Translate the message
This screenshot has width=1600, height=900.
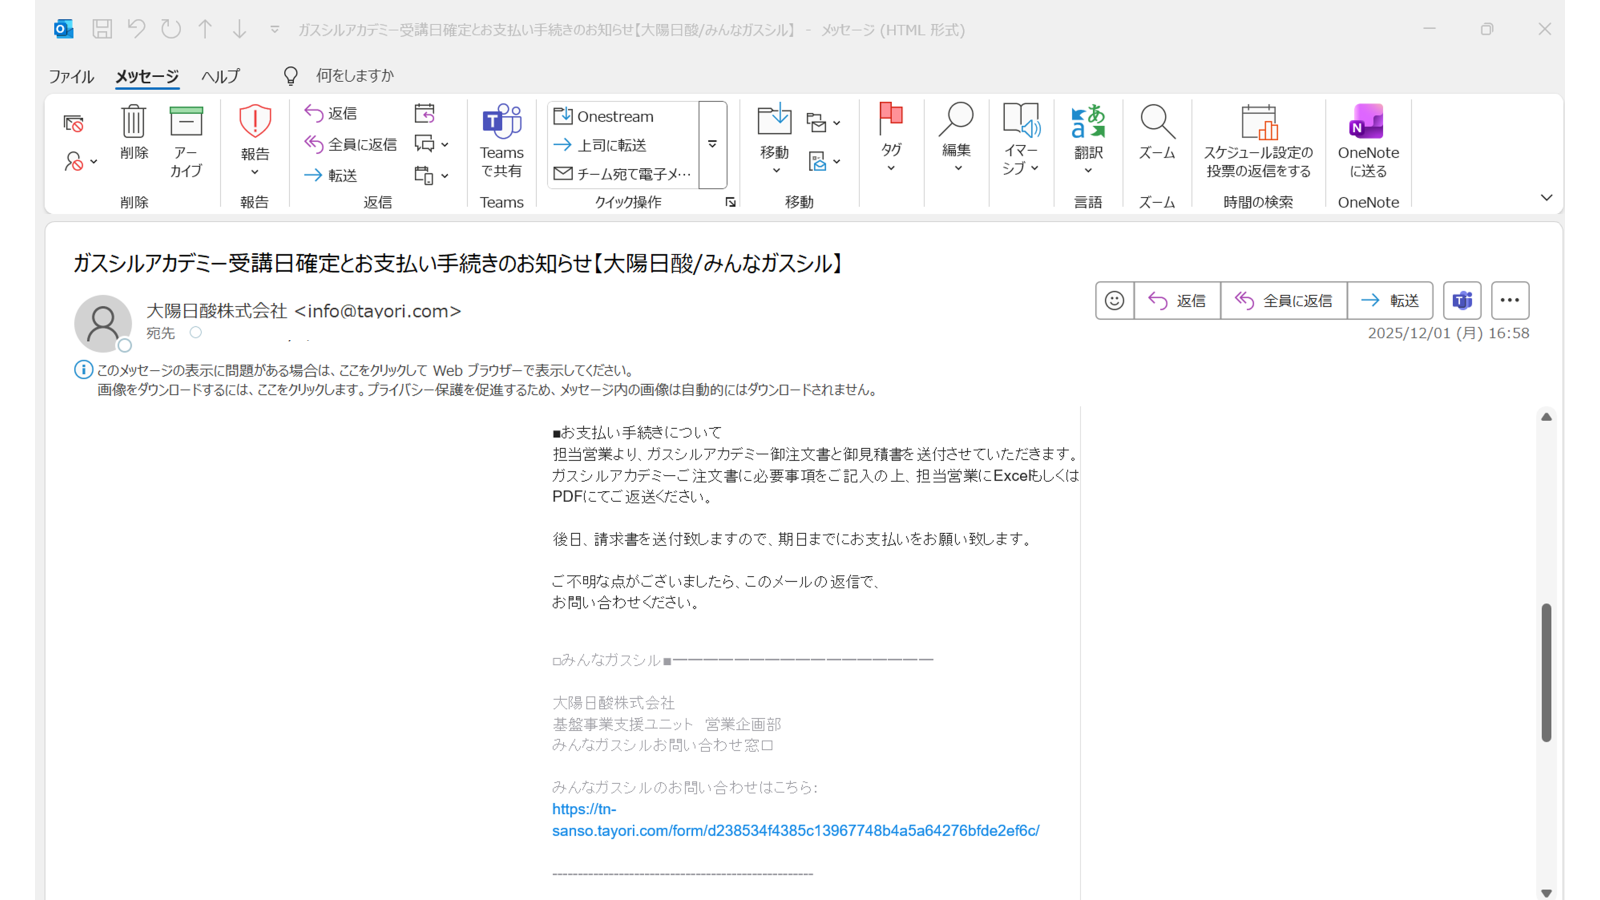click(x=1088, y=140)
